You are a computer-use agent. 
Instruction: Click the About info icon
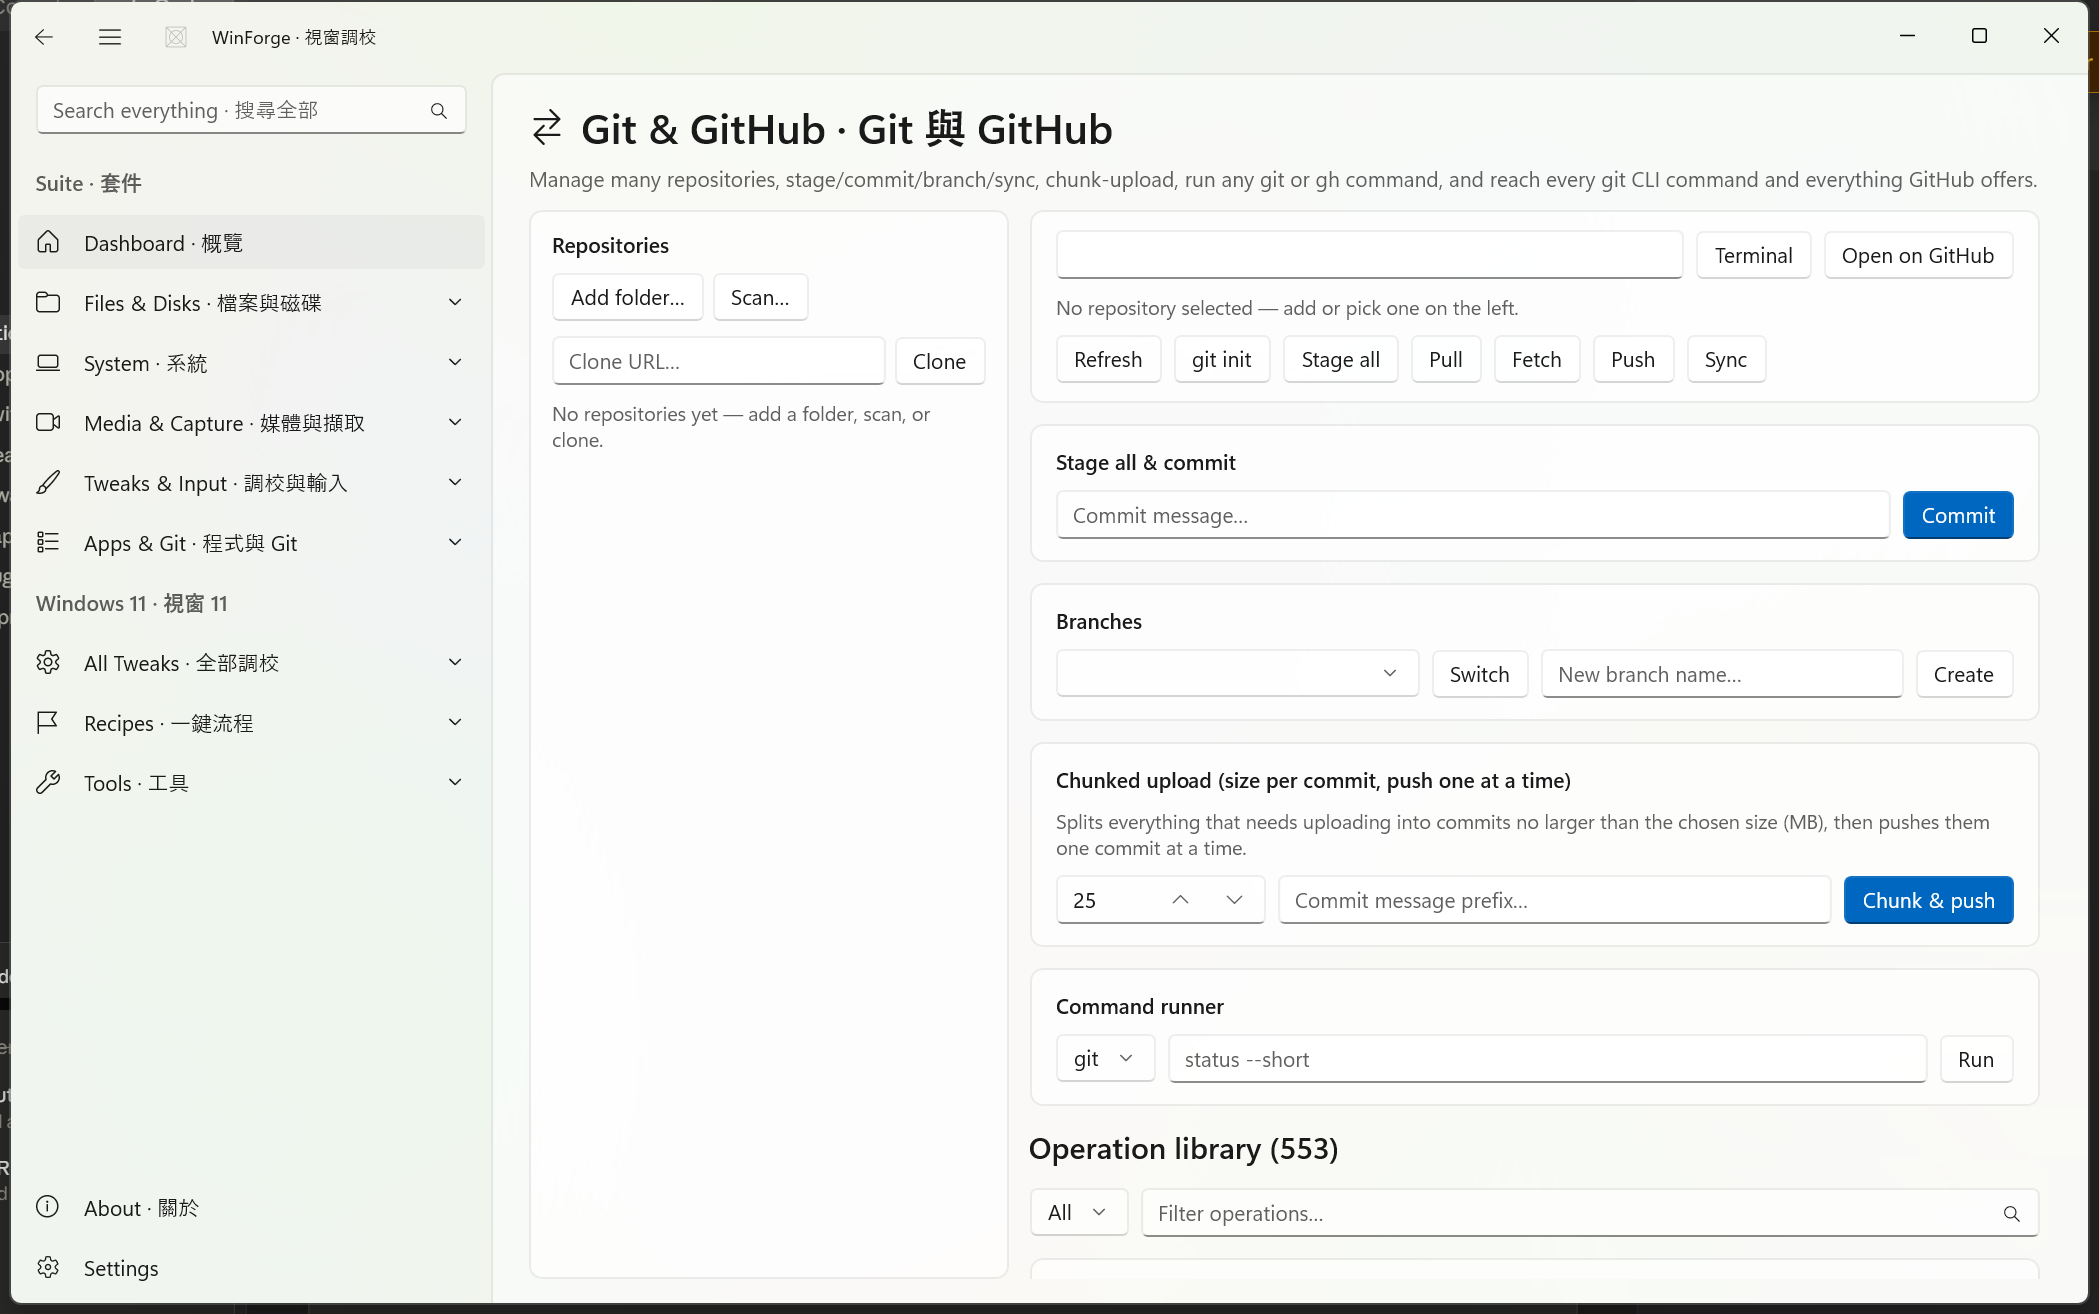pyautogui.click(x=48, y=1207)
